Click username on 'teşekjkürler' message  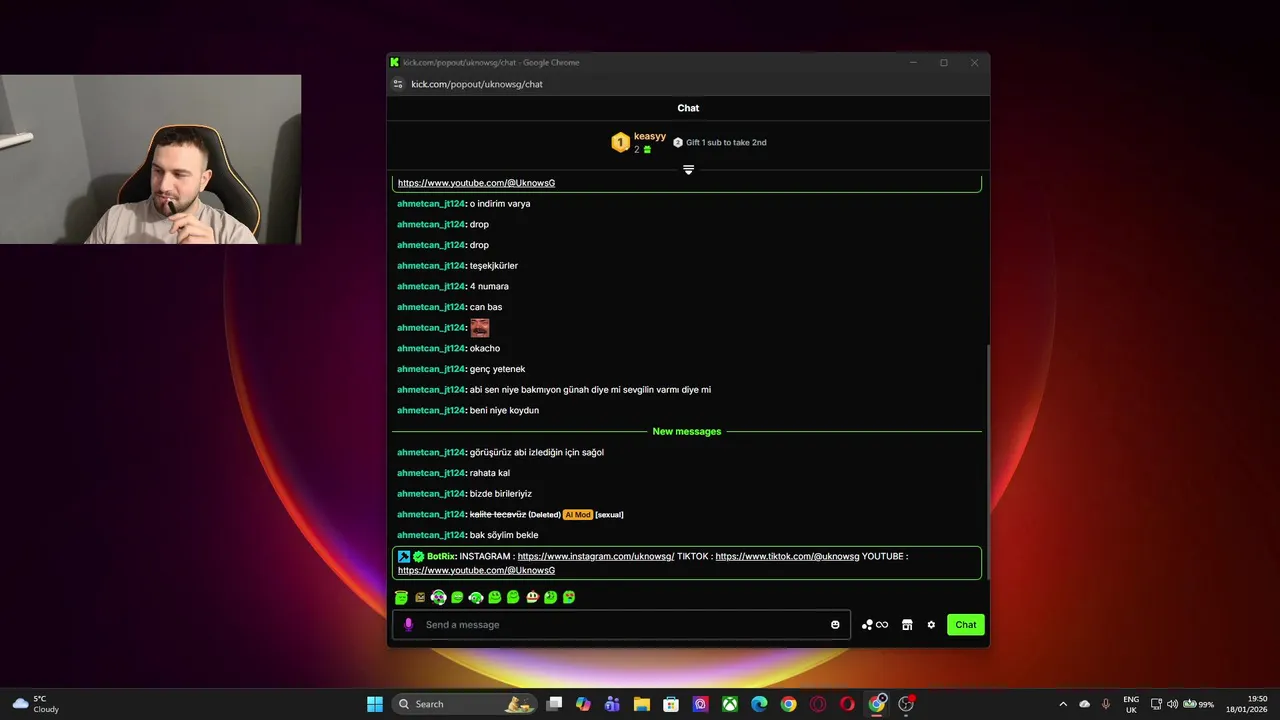pos(431,266)
